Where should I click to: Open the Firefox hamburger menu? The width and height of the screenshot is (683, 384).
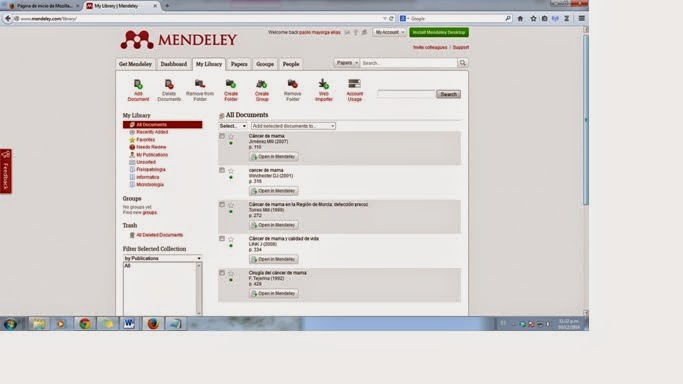click(582, 19)
